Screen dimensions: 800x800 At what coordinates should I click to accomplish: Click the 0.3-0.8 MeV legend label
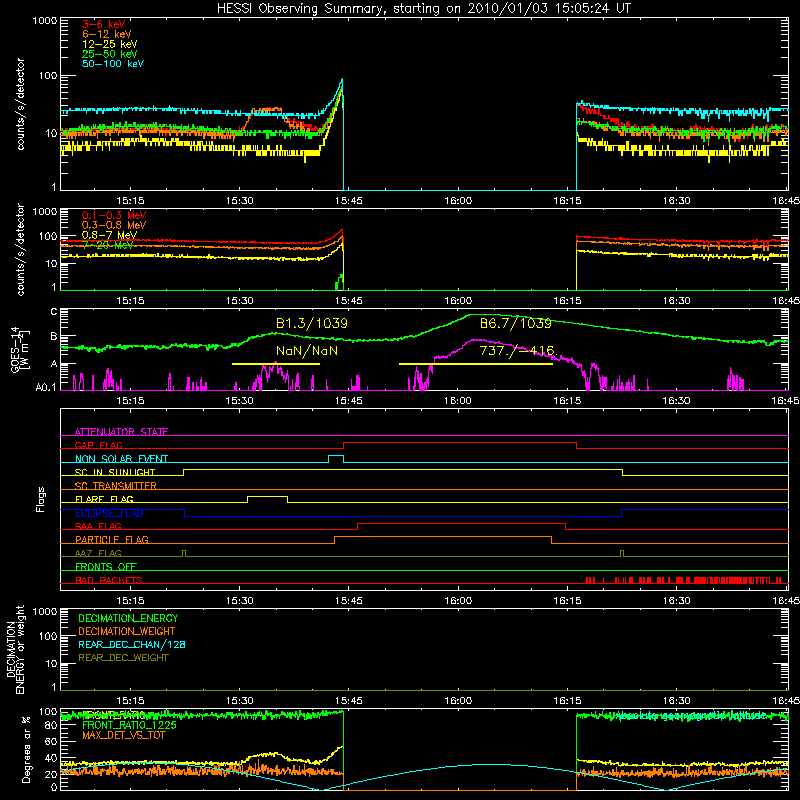click(114, 225)
